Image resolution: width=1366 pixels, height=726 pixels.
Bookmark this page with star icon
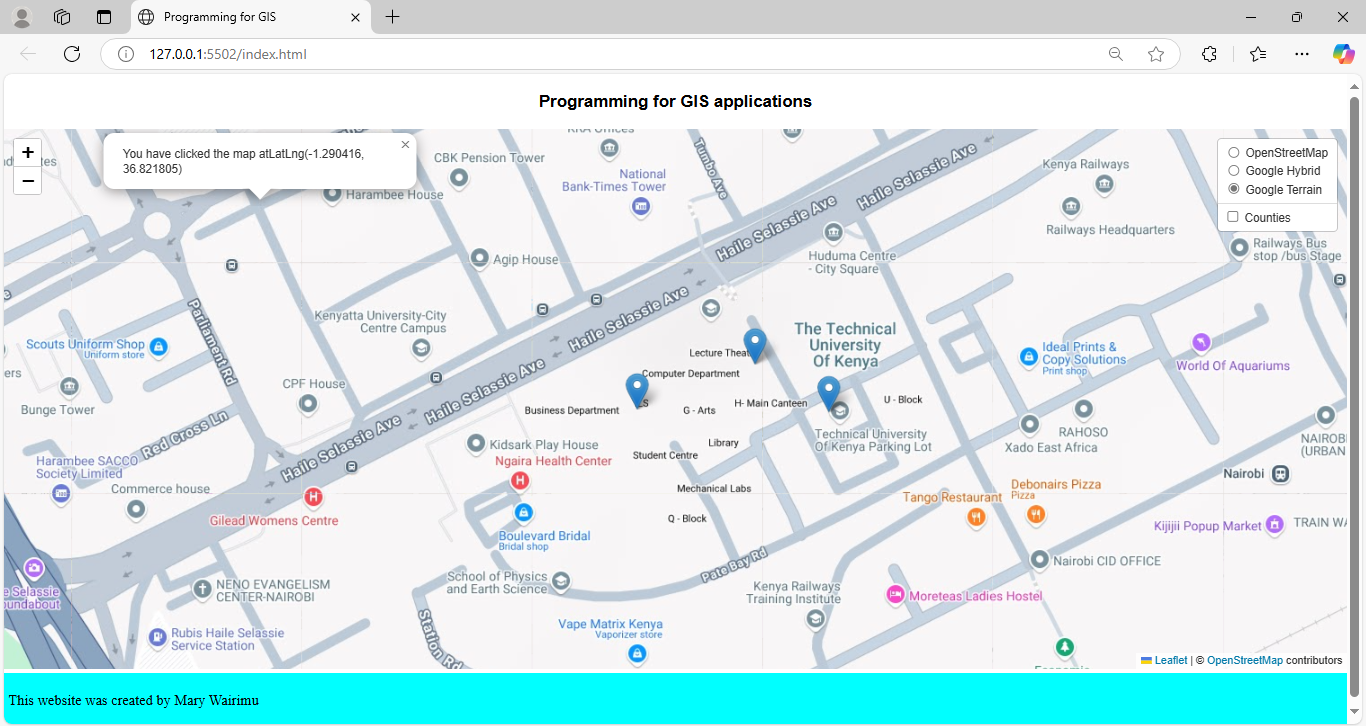[x=1156, y=54]
